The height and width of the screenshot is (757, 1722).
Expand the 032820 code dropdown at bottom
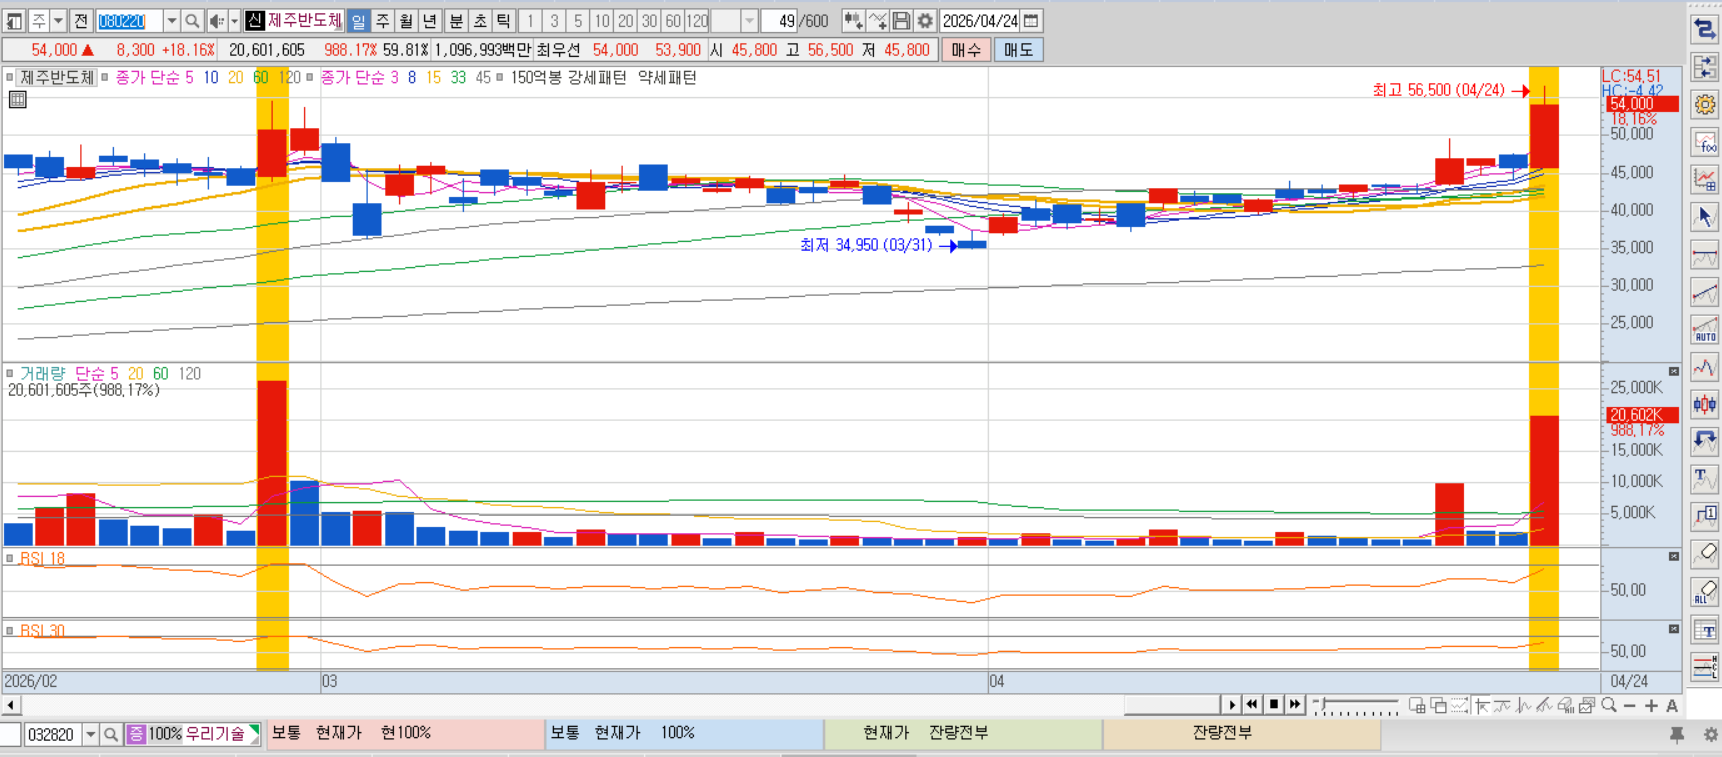90,734
